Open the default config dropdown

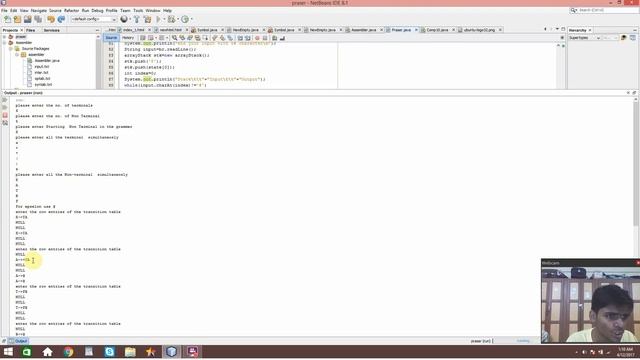point(93,19)
